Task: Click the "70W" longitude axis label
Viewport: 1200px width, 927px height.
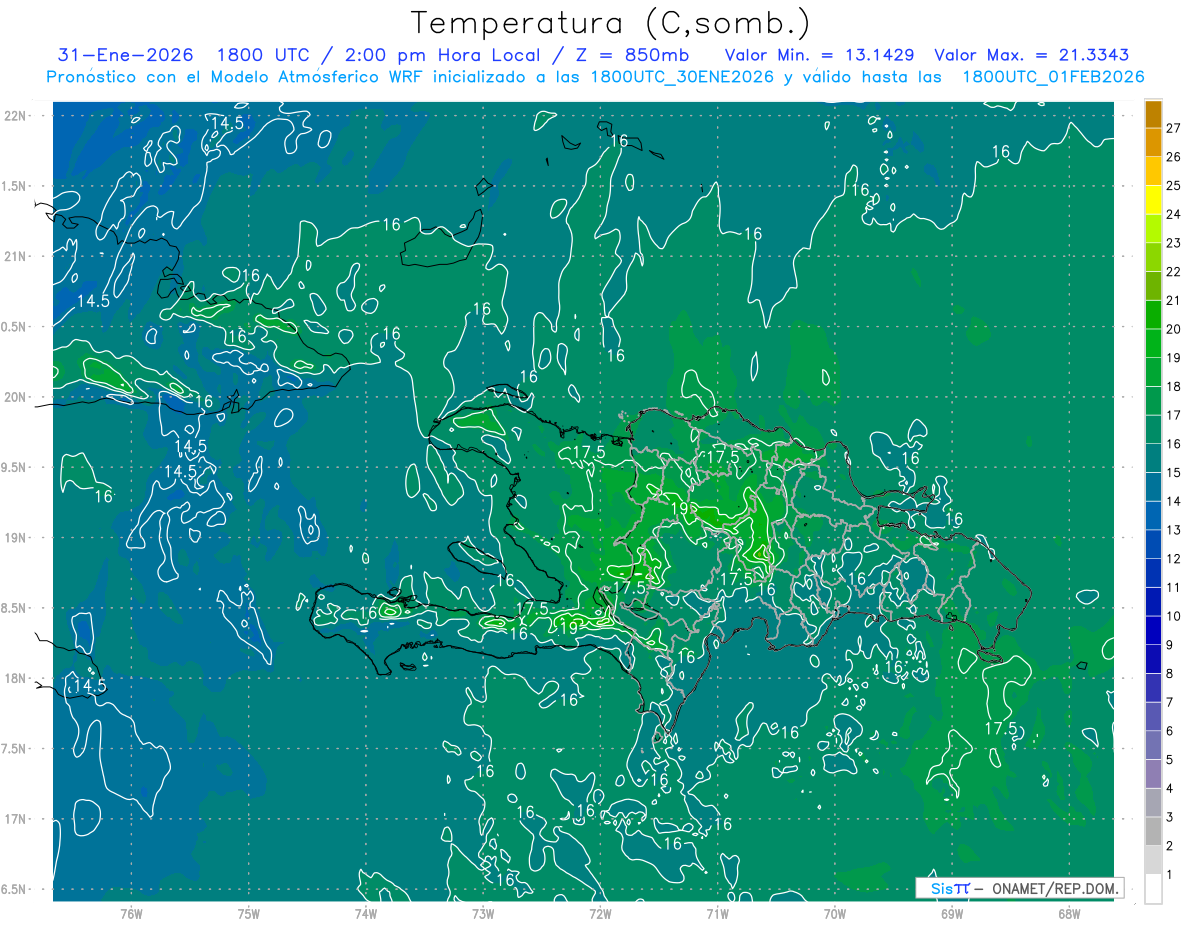Action: click(x=835, y=914)
